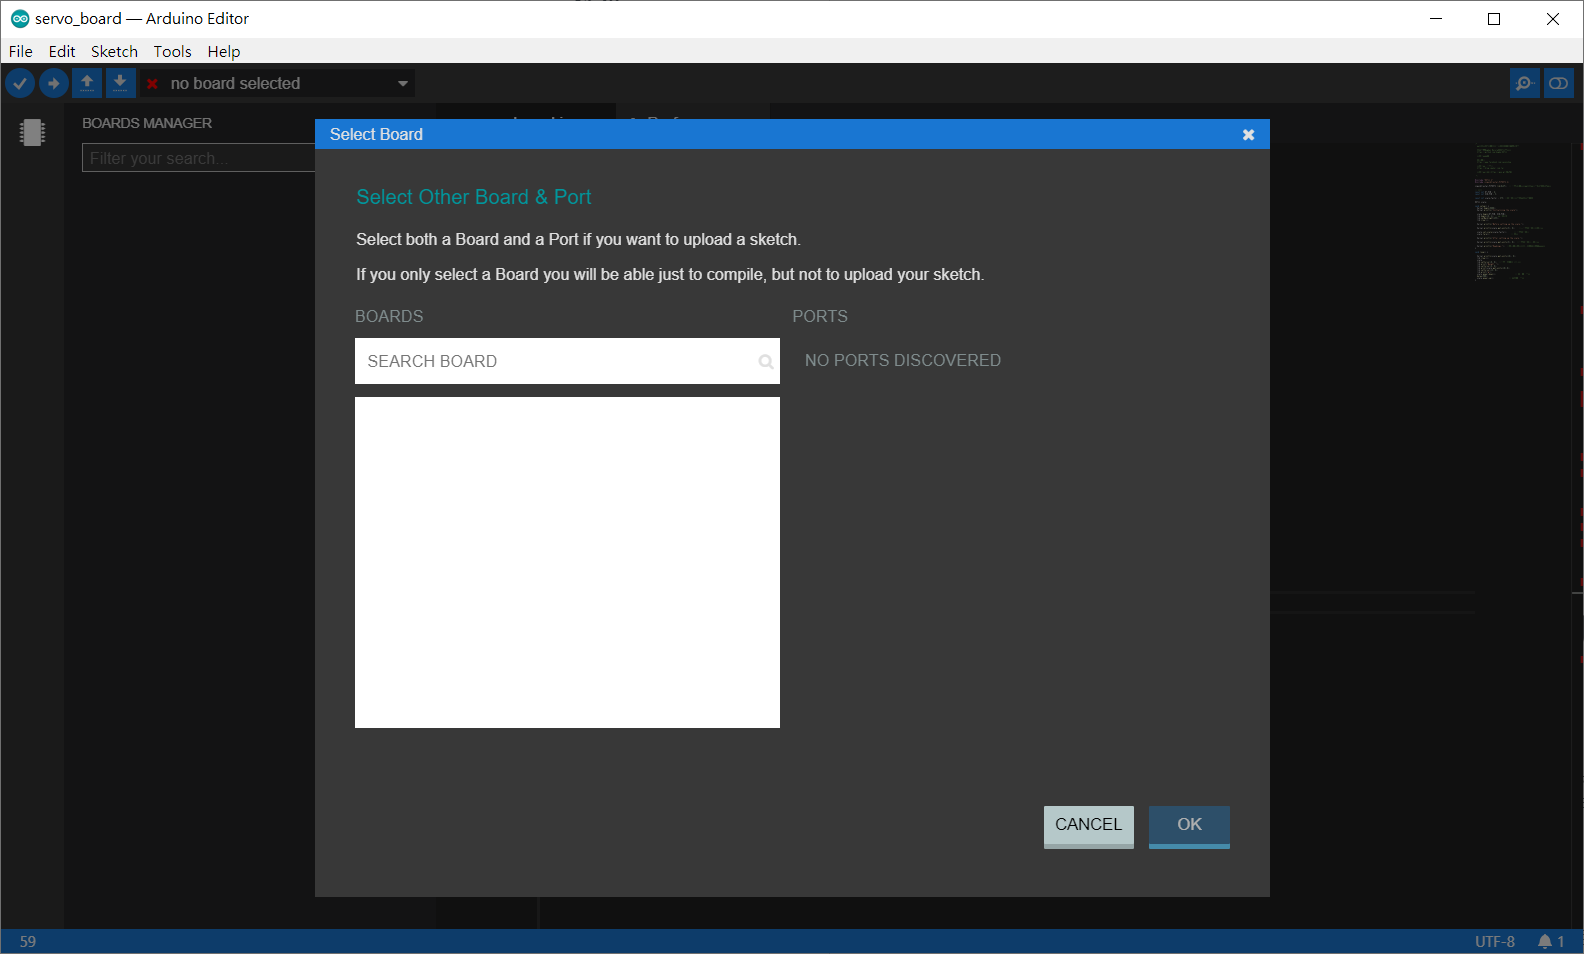
Task: Click the 'Select Other Board & Port' heading
Action: (474, 197)
